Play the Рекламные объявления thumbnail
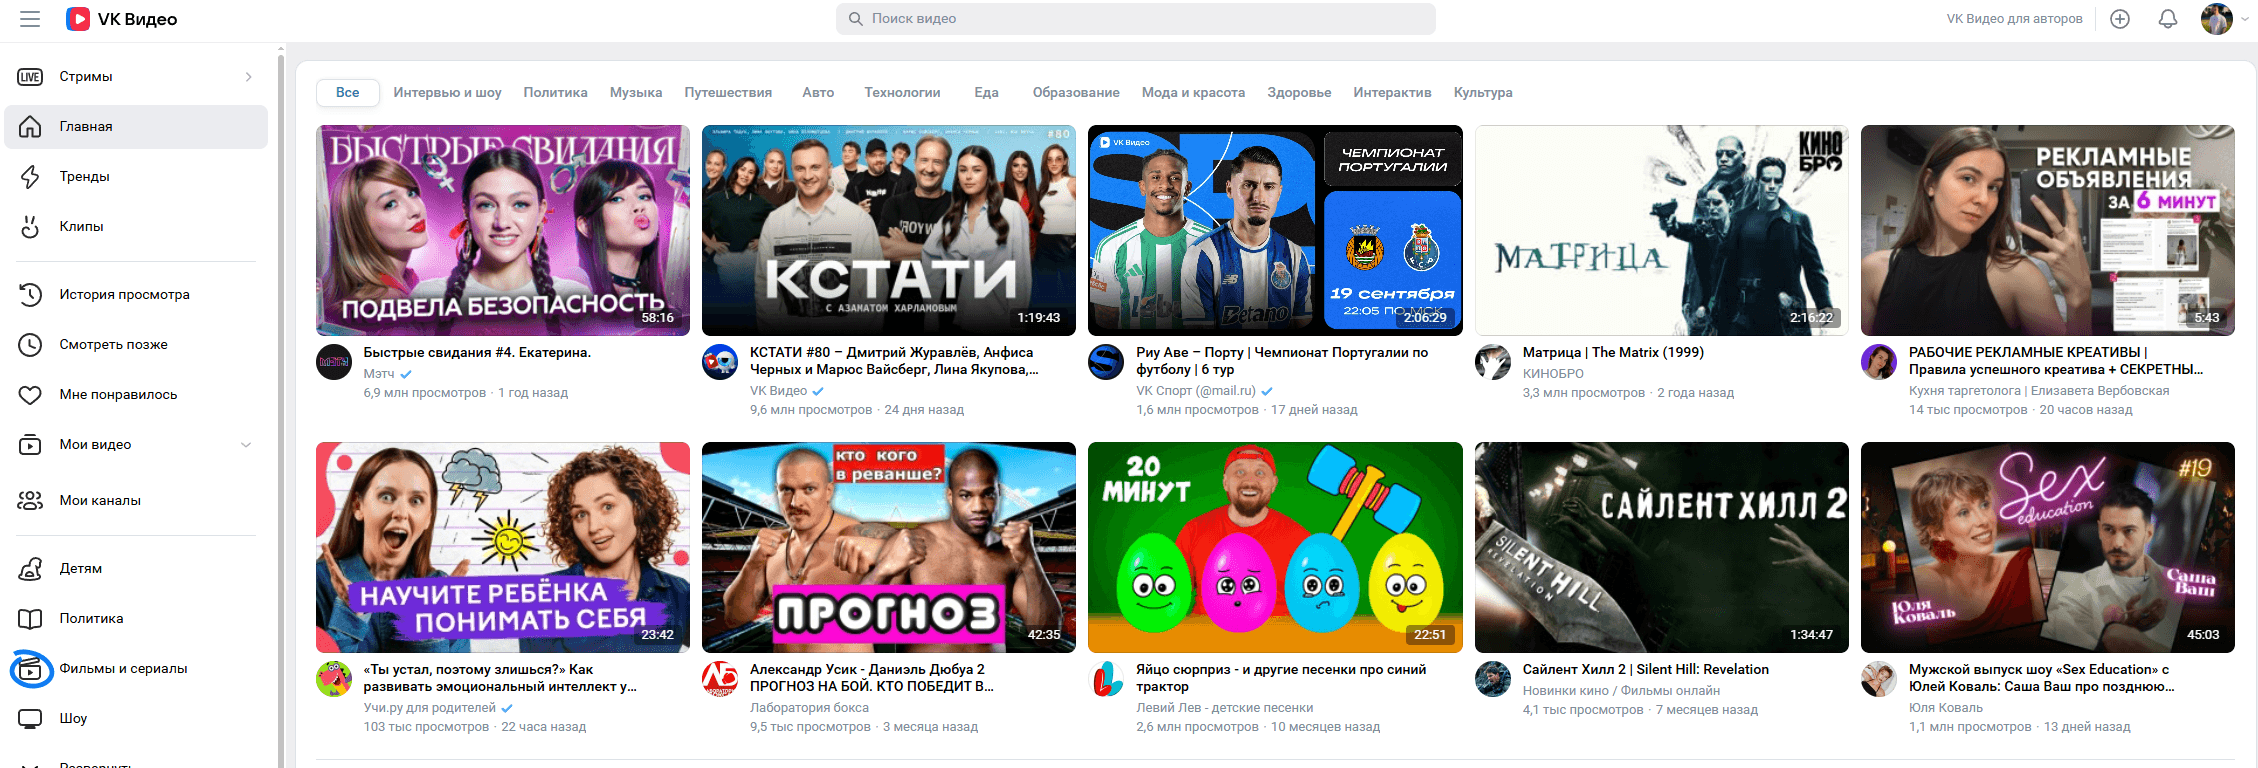Screen dimensions: 2258x768 [2048, 230]
